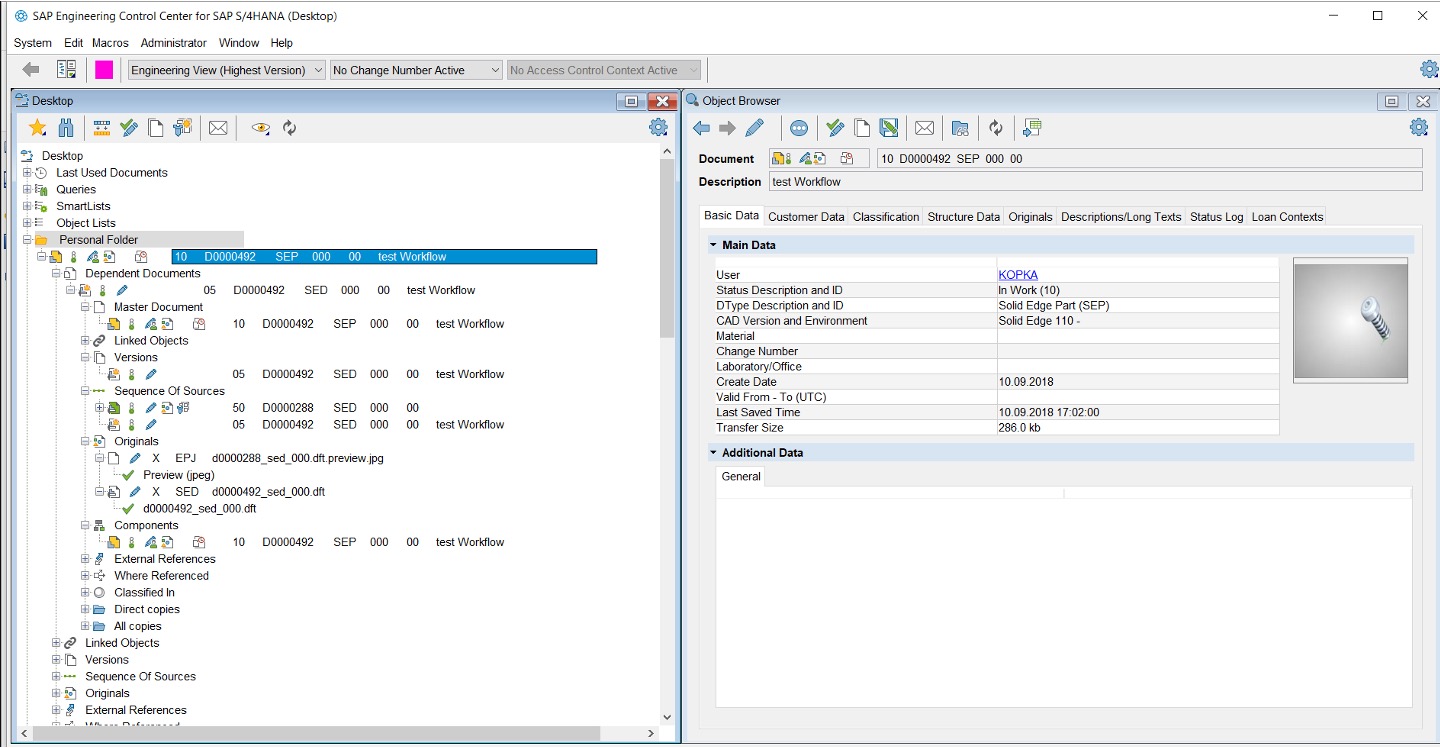Viewport: 1440px width, 748px height.
Task: Click the KOPKA user link
Action: coord(1018,275)
